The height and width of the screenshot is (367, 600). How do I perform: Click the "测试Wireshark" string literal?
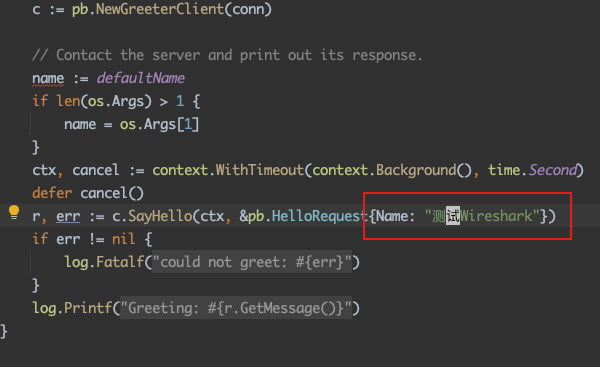[x=482, y=216]
